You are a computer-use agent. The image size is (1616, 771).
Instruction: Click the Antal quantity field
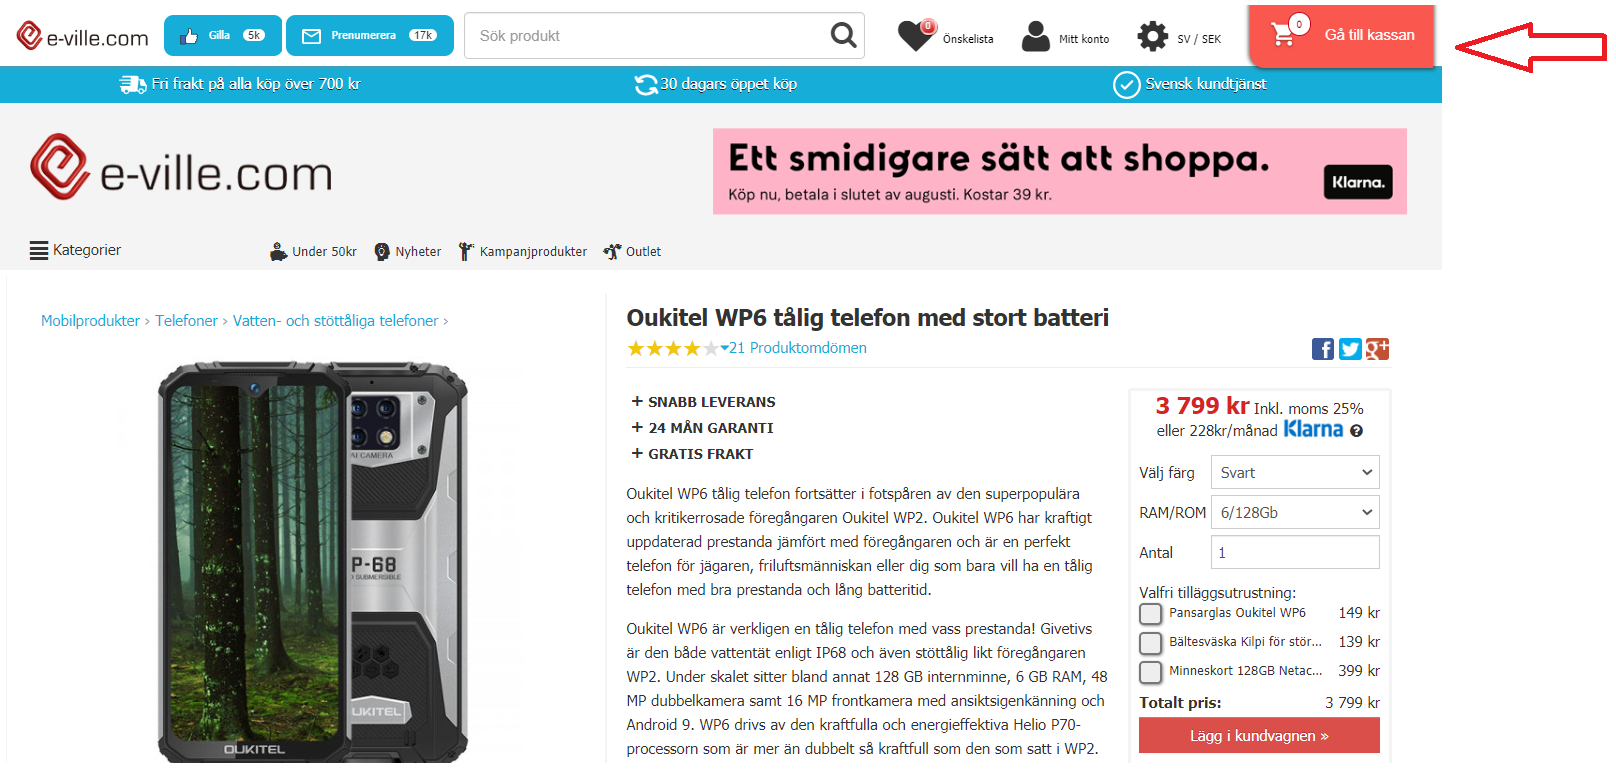point(1295,553)
